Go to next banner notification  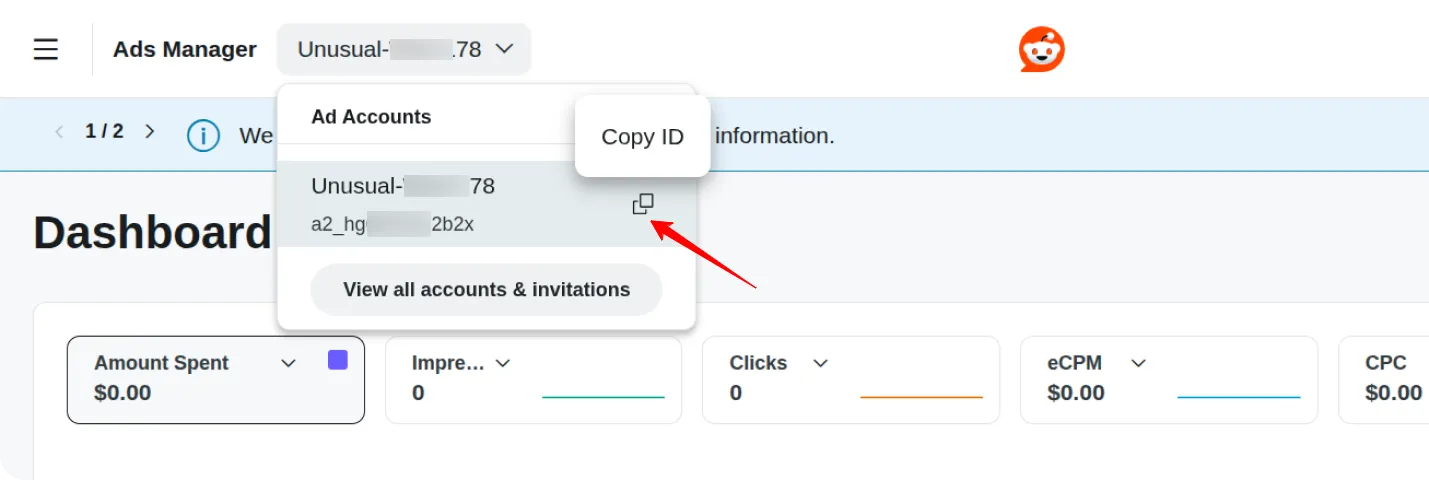tap(150, 131)
